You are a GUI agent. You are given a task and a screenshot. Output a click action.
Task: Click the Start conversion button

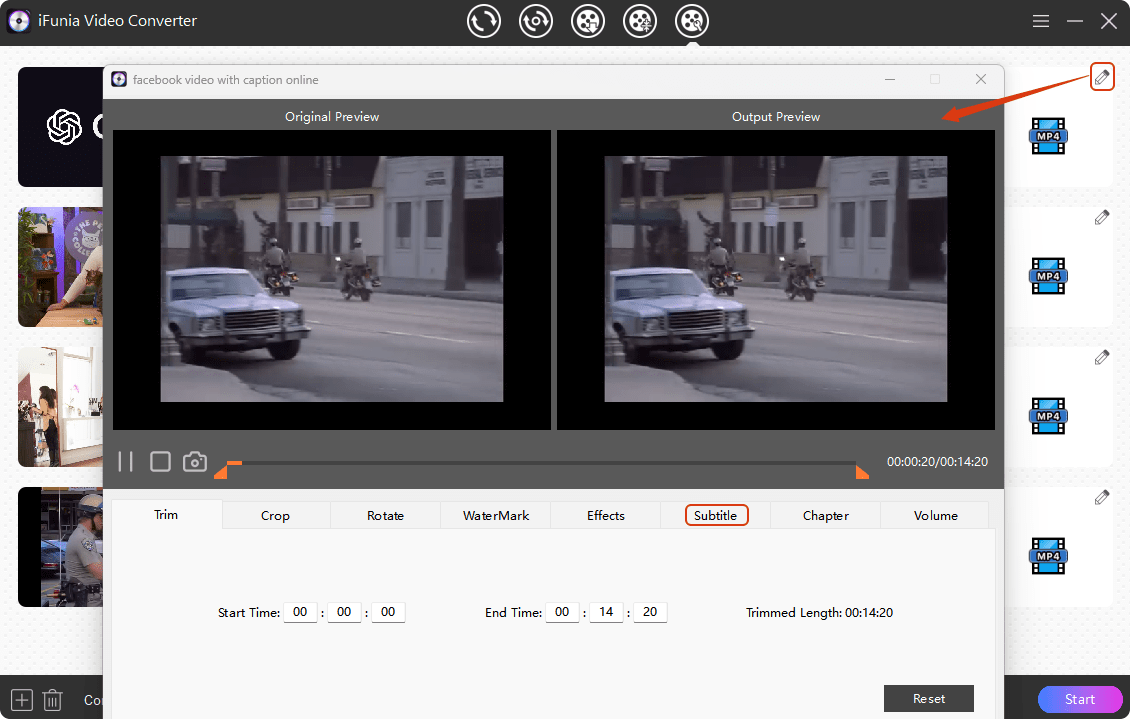(x=1080, y=699)
